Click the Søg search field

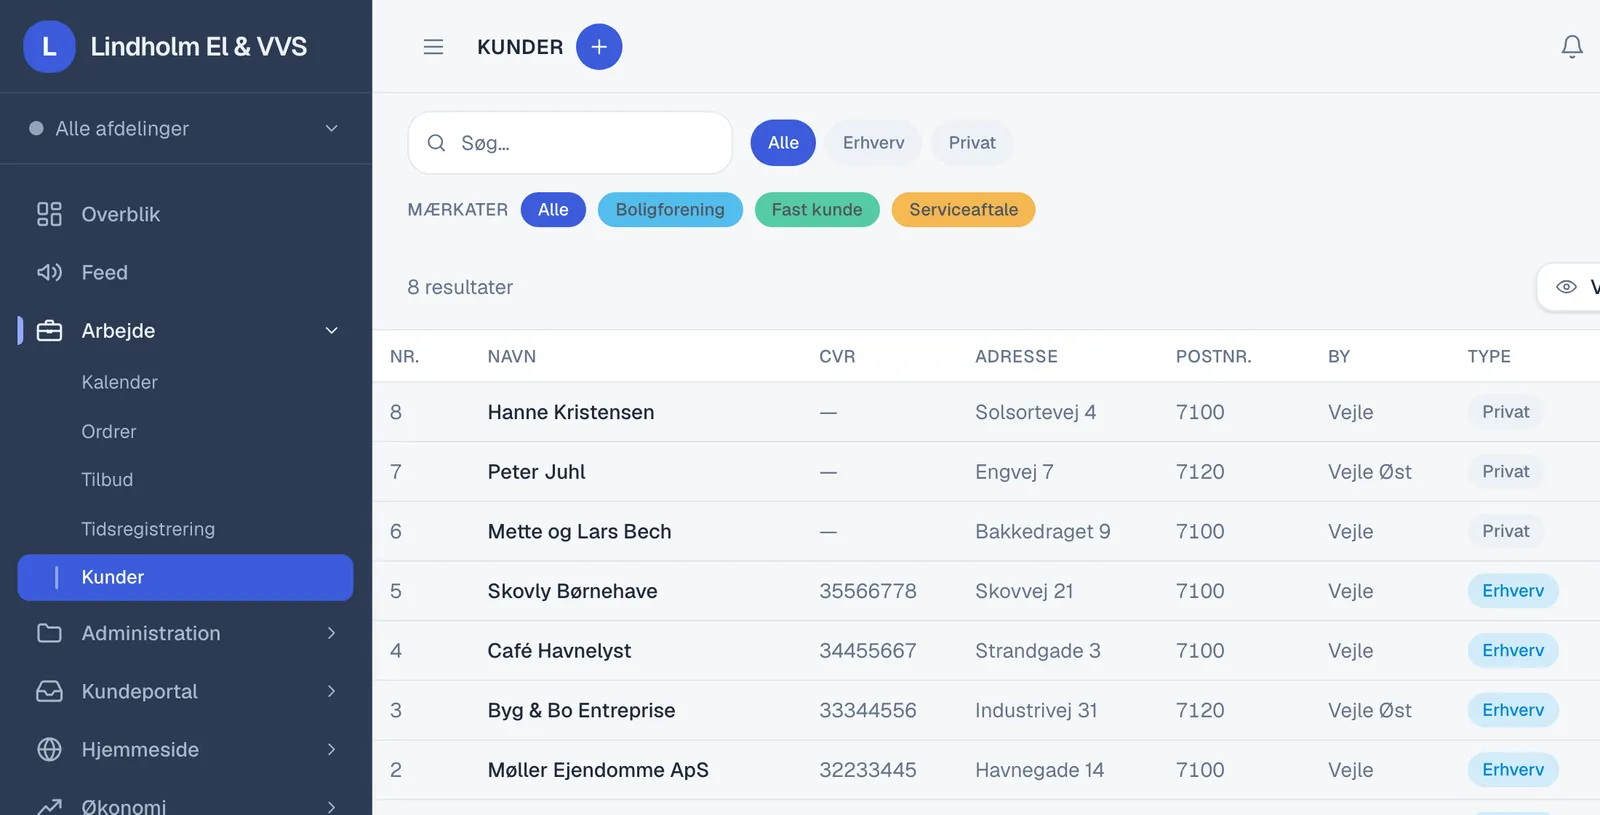[x=570, y=143]
